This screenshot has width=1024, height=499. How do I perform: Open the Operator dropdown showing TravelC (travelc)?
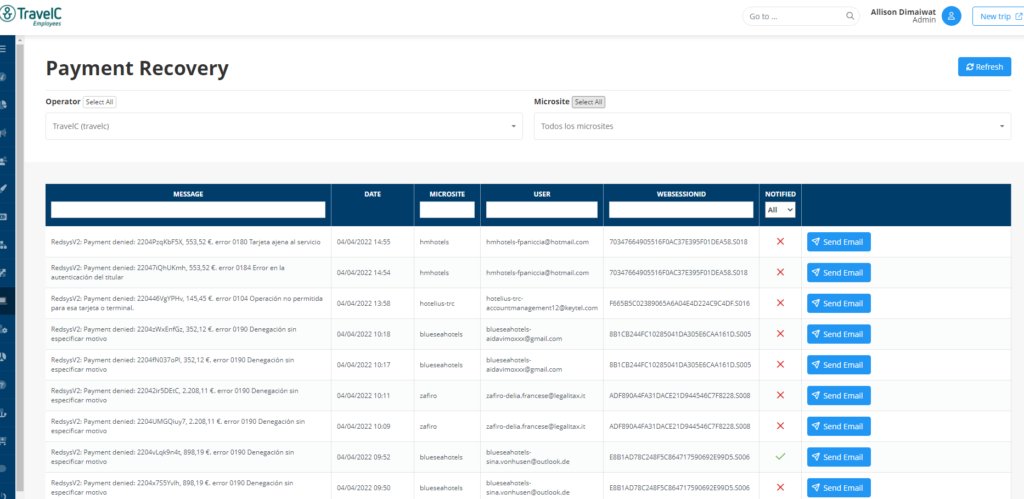(x=284, y=126)
